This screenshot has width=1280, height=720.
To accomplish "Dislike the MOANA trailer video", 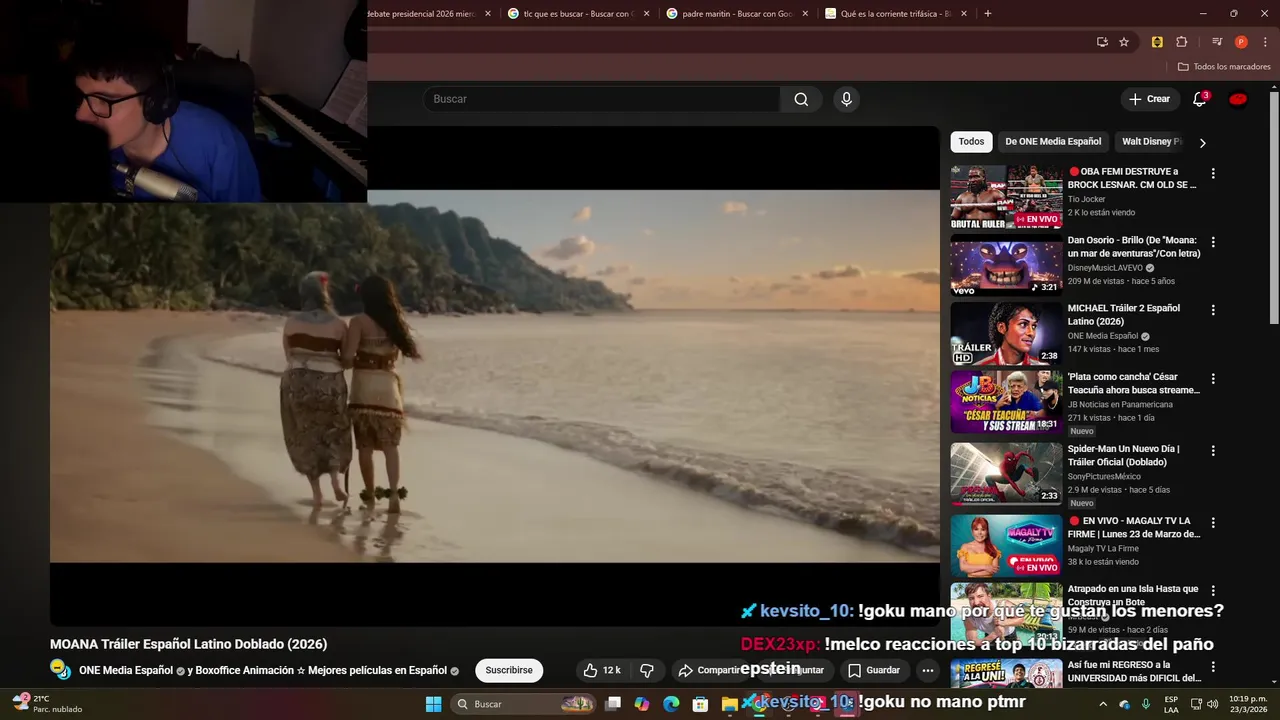I will tap(647, 670).
